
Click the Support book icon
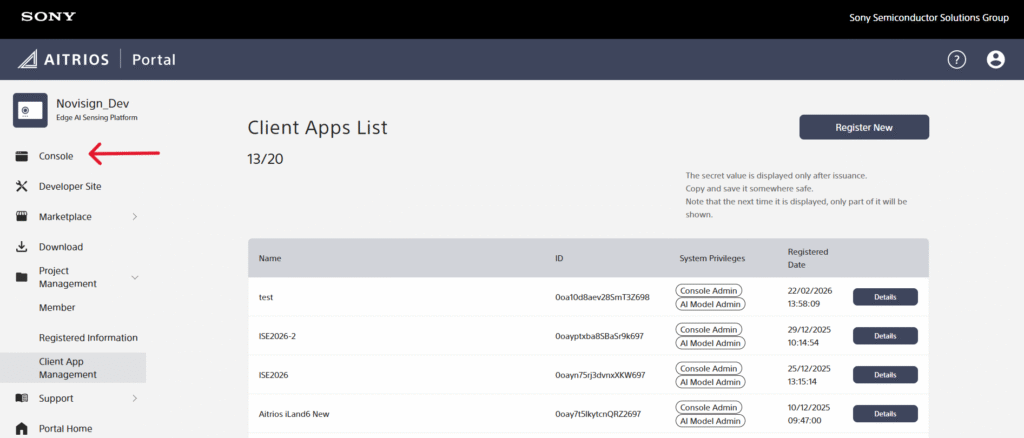tap(22, 398)
